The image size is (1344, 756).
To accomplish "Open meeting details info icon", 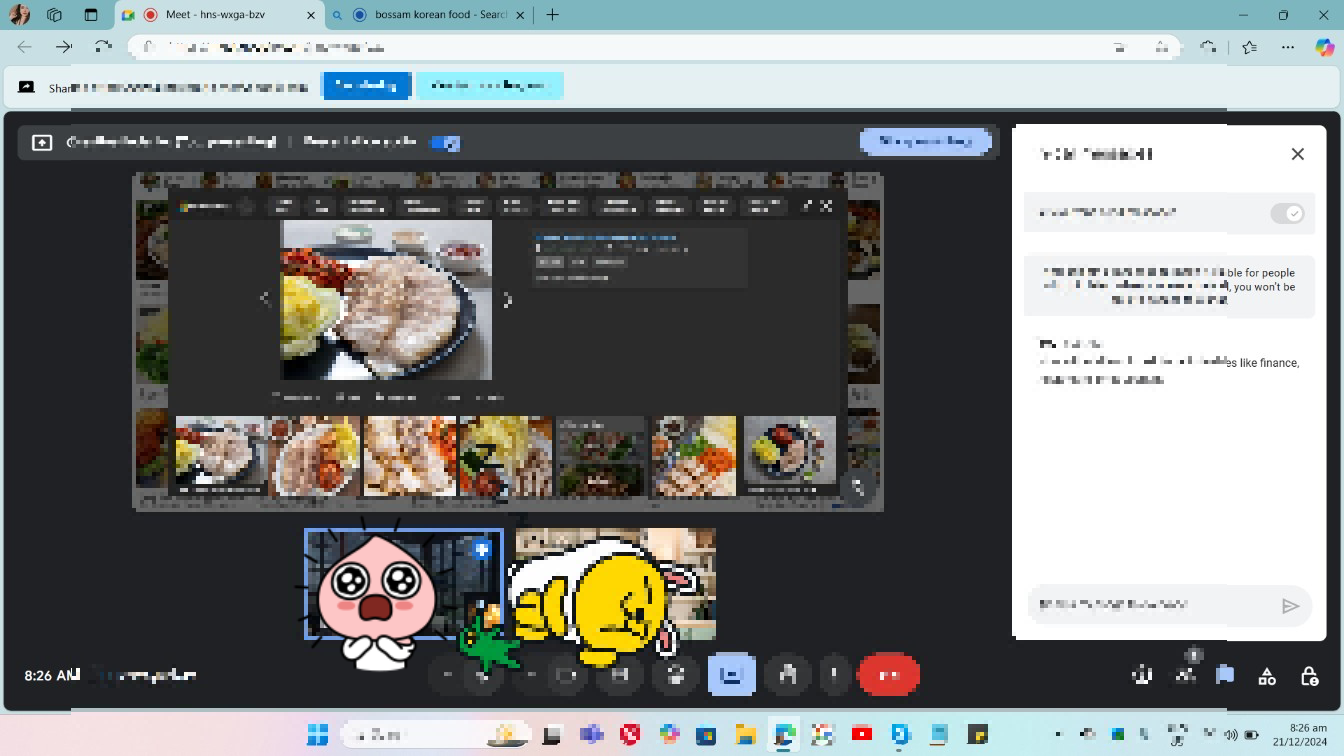I will (1142, 676).
